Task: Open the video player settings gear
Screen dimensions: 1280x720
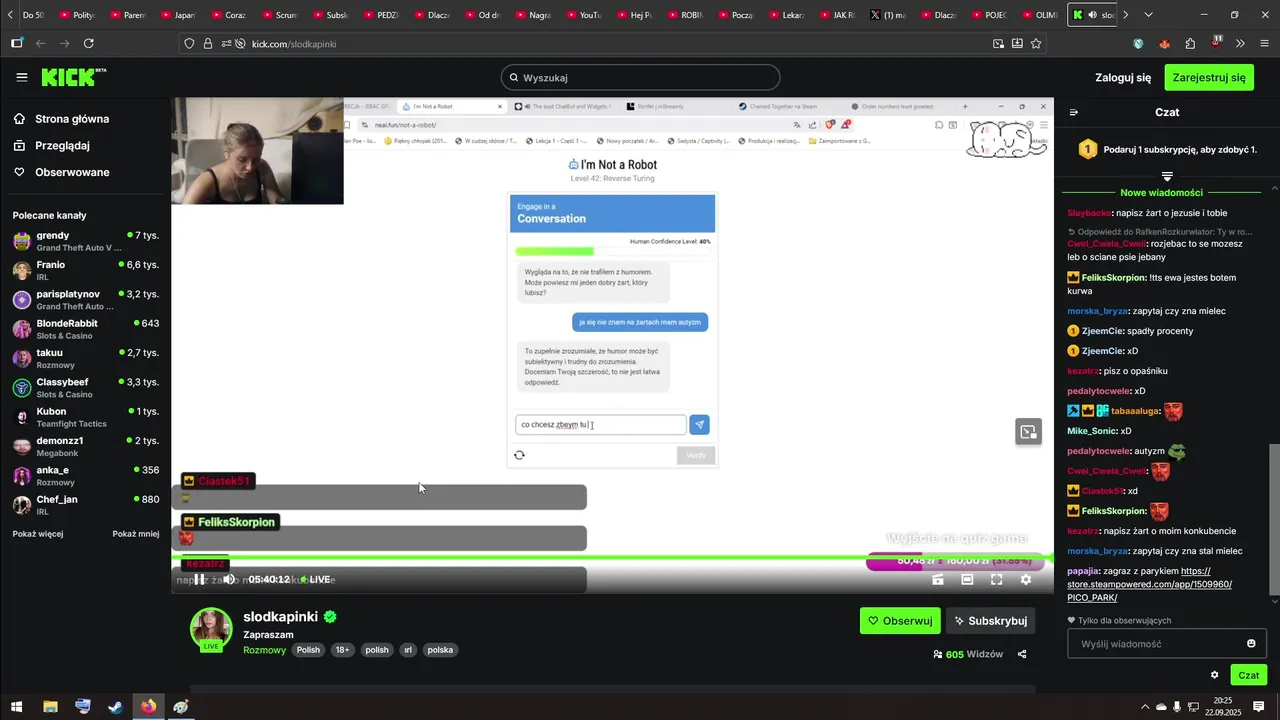Action: [x=1025, y=579]
